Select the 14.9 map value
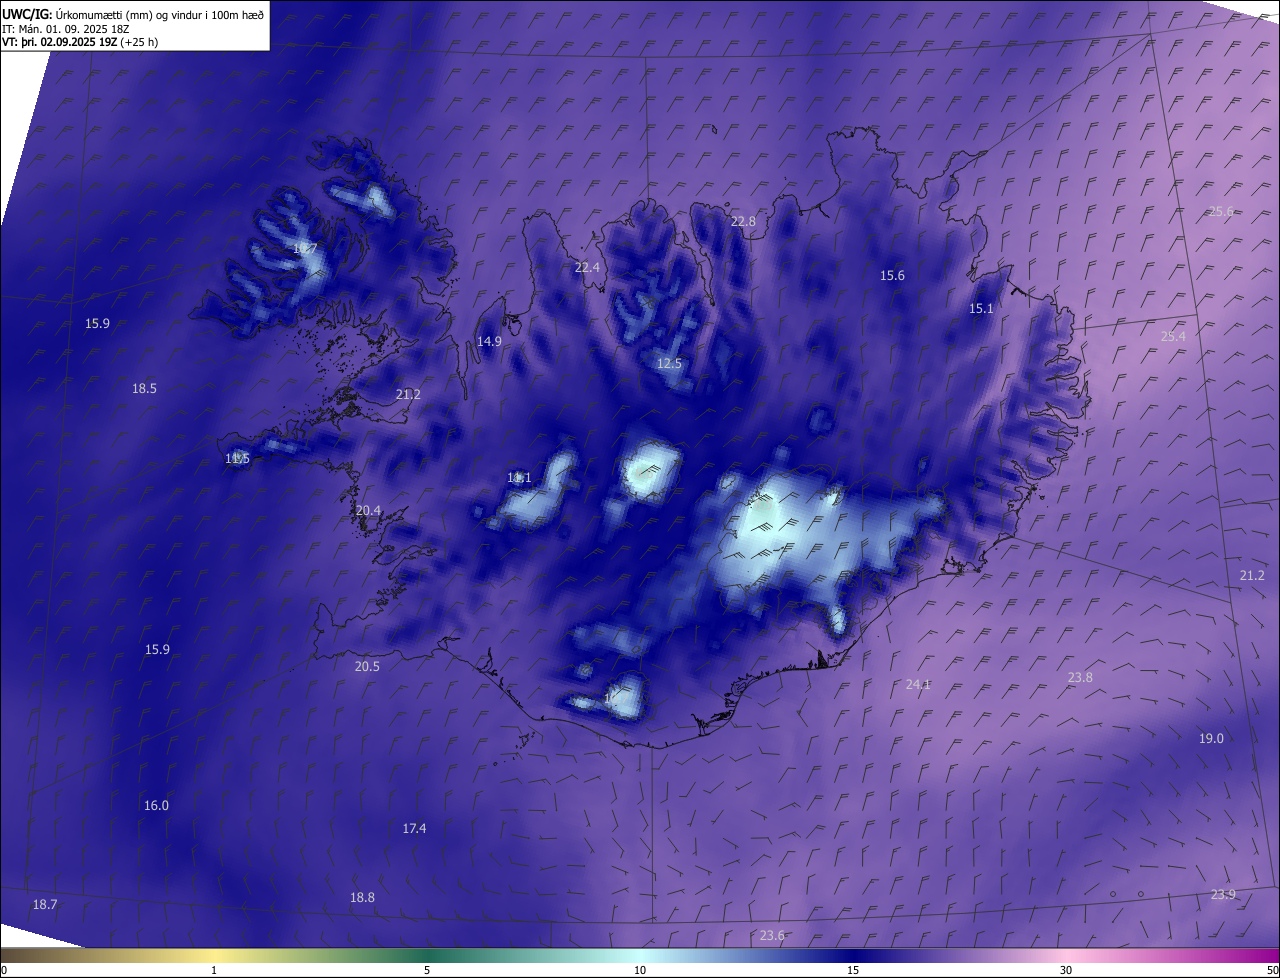The image size is (1280, 978). (x=489, y=341)
